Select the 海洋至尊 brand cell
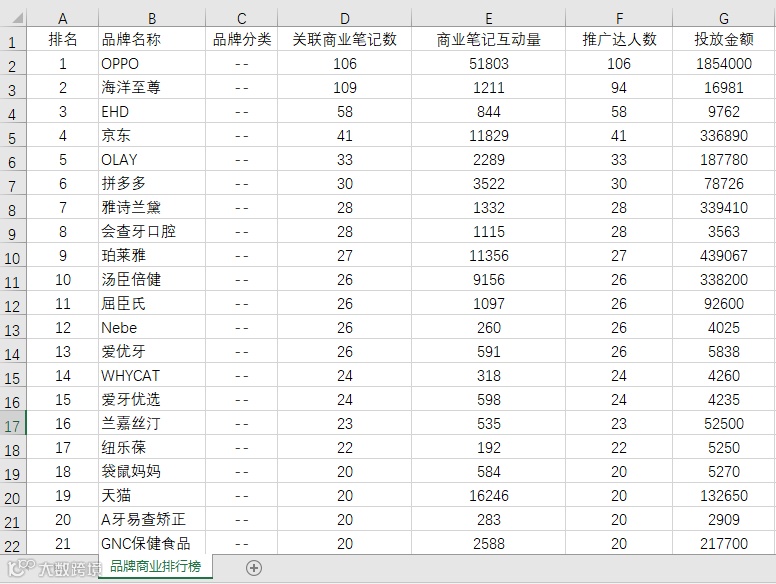The width and height of the screenshot is (776, 584). coord(152,88)
